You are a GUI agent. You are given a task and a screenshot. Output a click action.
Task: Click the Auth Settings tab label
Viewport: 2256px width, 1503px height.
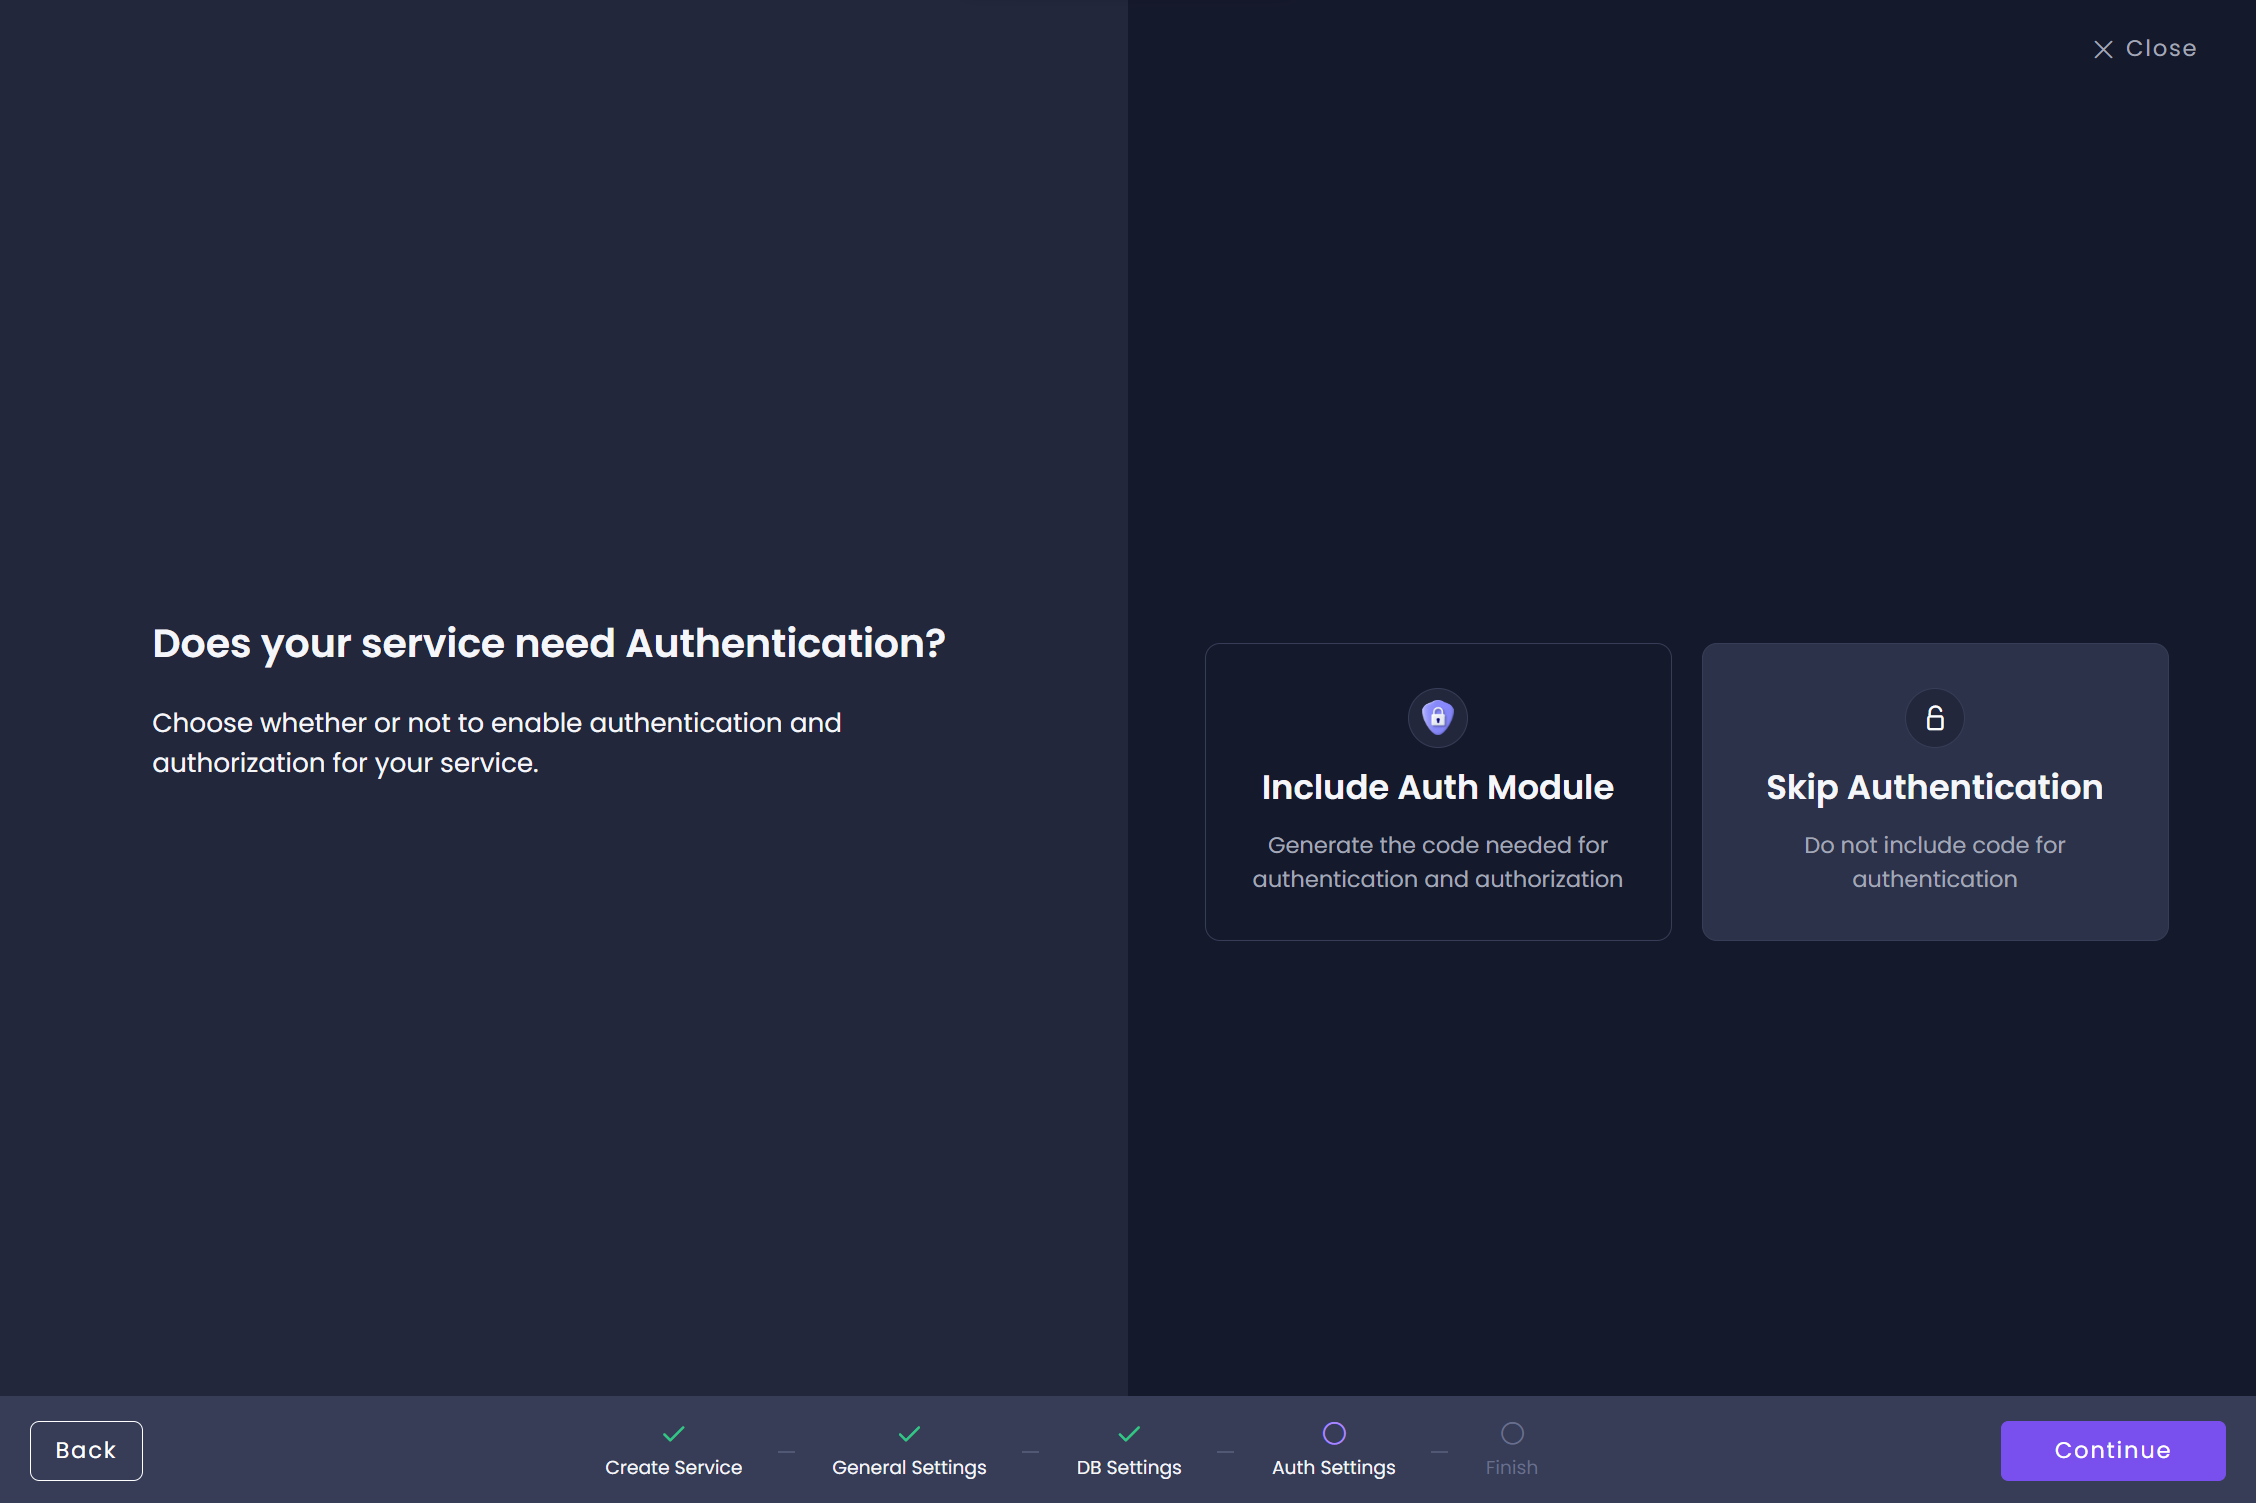pyautogui.click(x=1335, y=1464)
